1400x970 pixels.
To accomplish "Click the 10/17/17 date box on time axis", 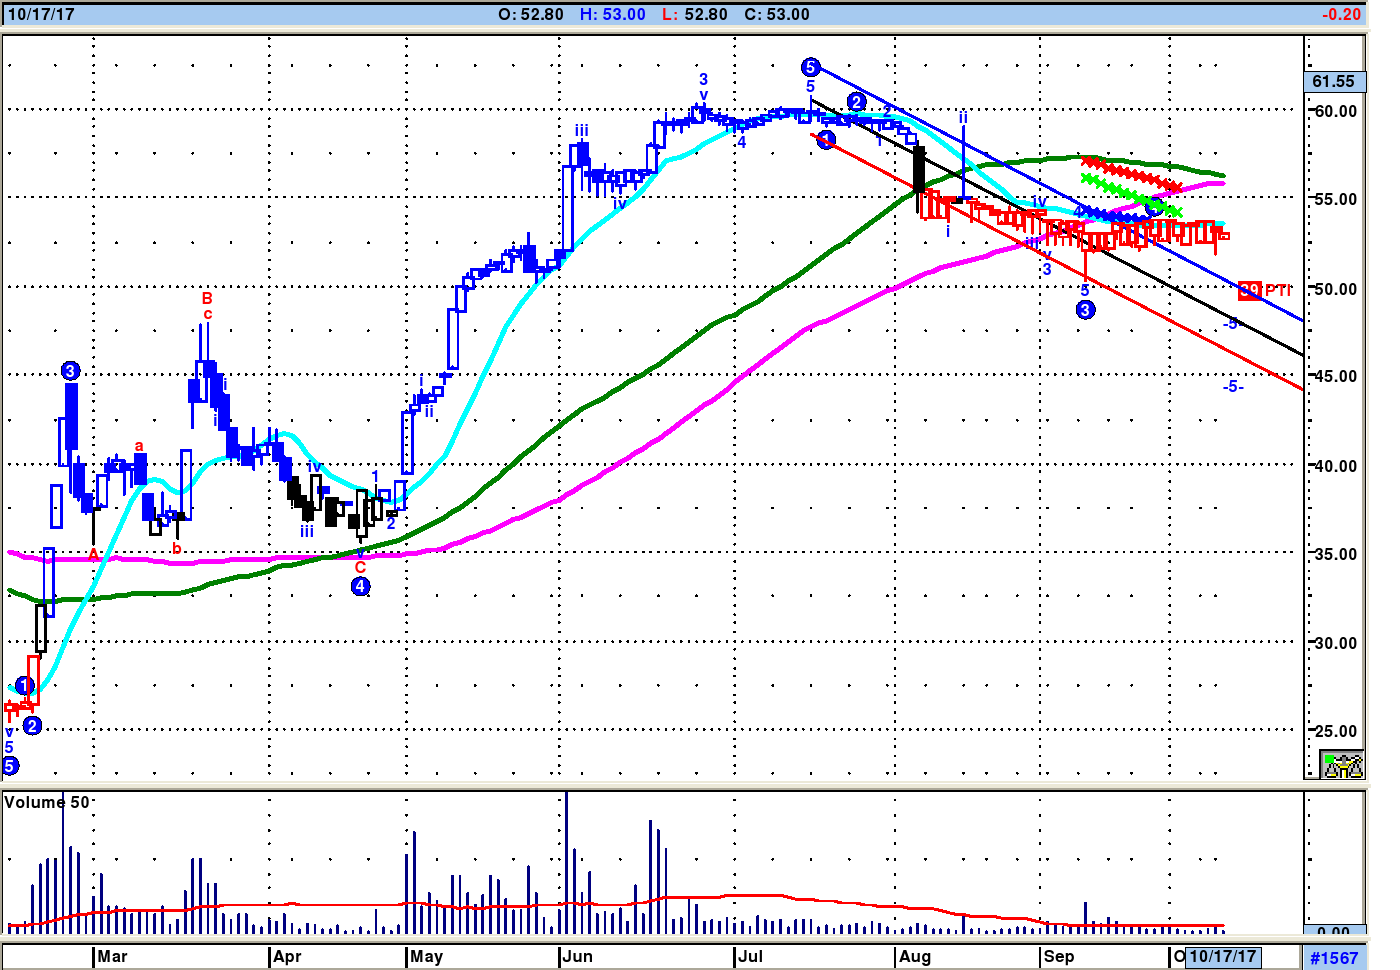I will tap(1222, 956).
